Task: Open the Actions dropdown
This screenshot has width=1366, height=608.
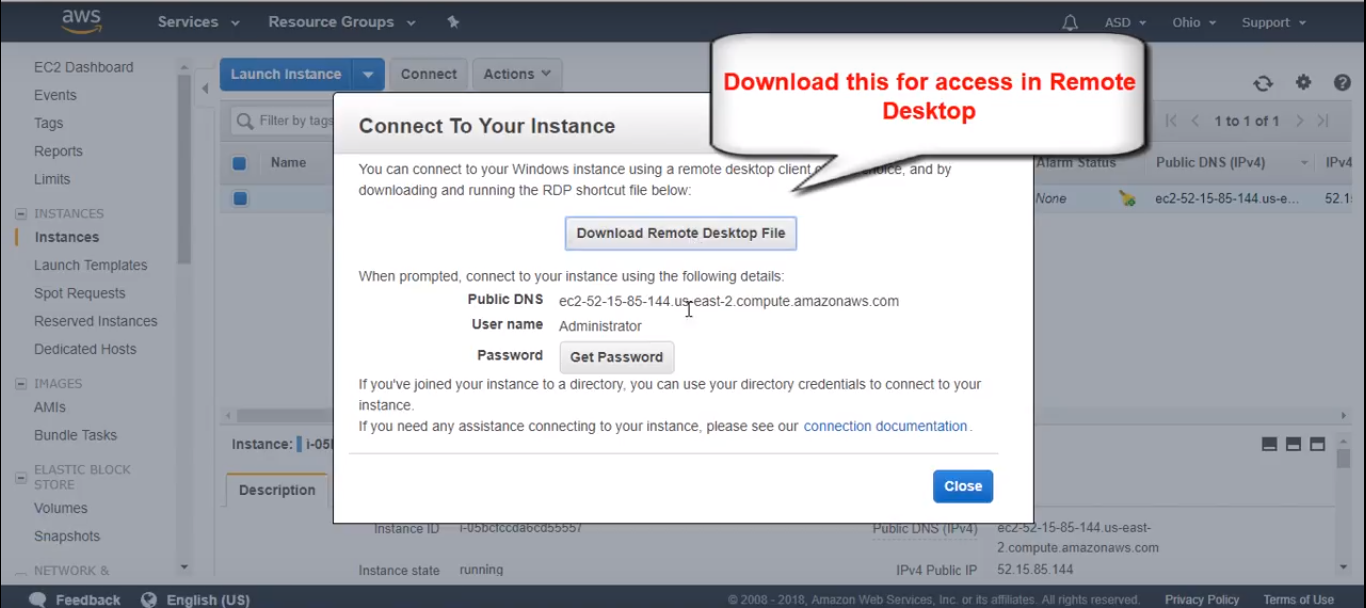Action: coord(517,74)
